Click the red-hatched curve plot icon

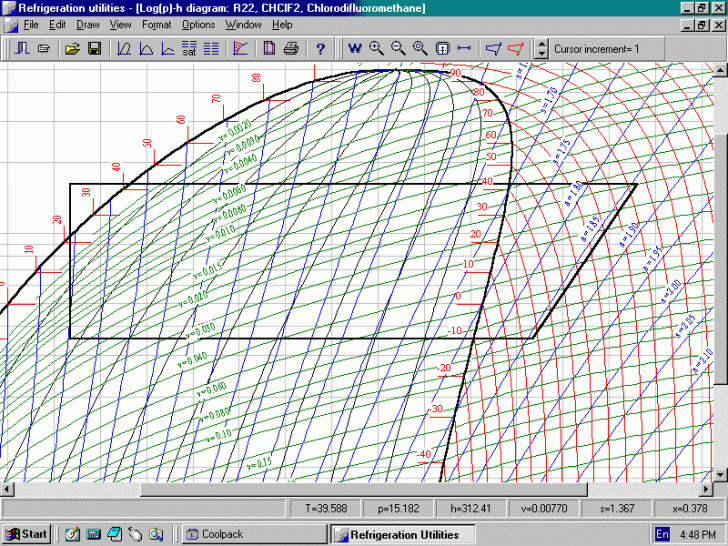click(x=240, y=48)
